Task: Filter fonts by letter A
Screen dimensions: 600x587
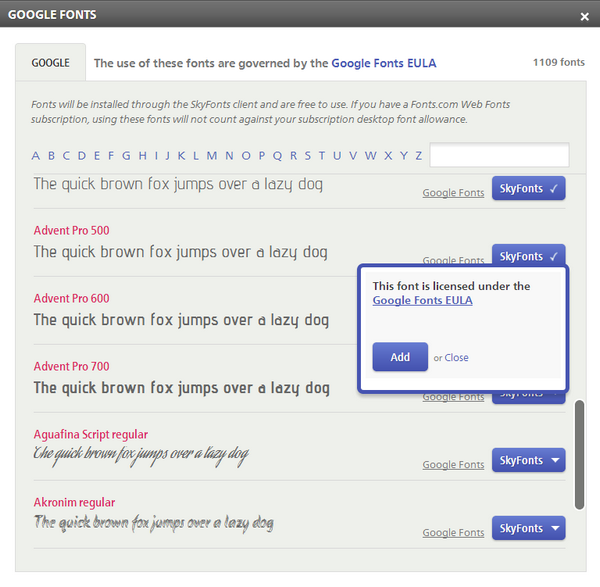Action: [36, 156]
